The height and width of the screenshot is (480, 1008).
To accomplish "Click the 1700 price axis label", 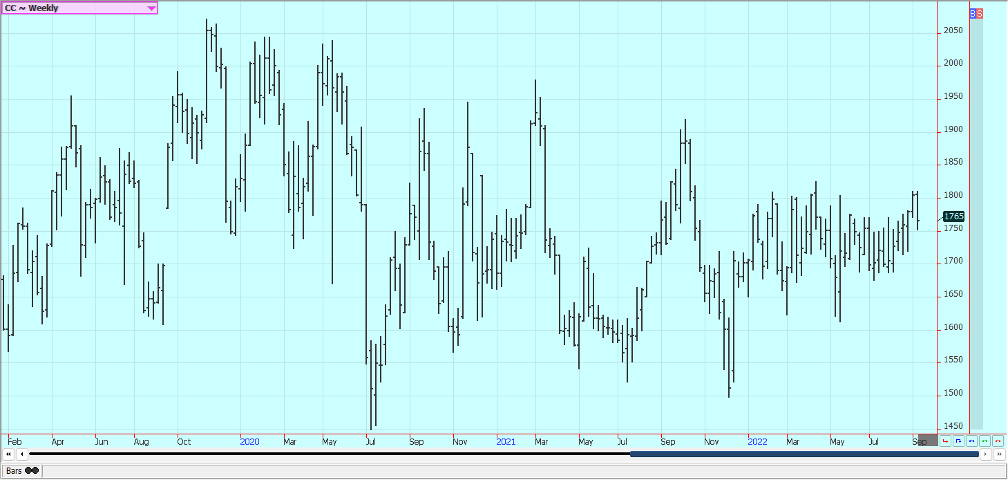I will (953, 262).
